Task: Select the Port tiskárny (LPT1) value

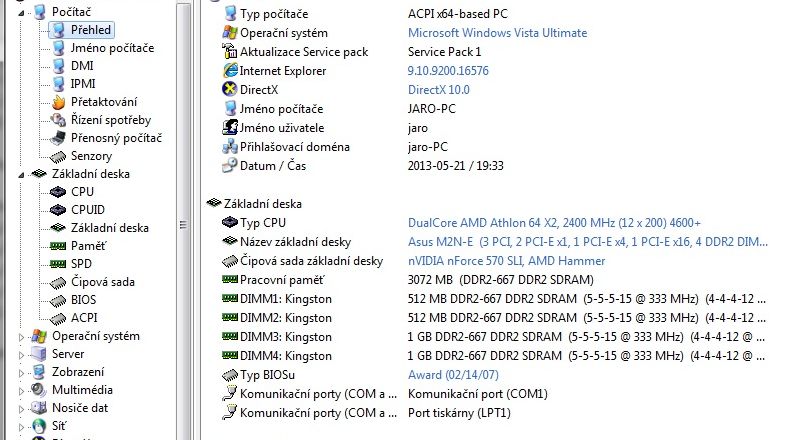Action: click(459, 413)
